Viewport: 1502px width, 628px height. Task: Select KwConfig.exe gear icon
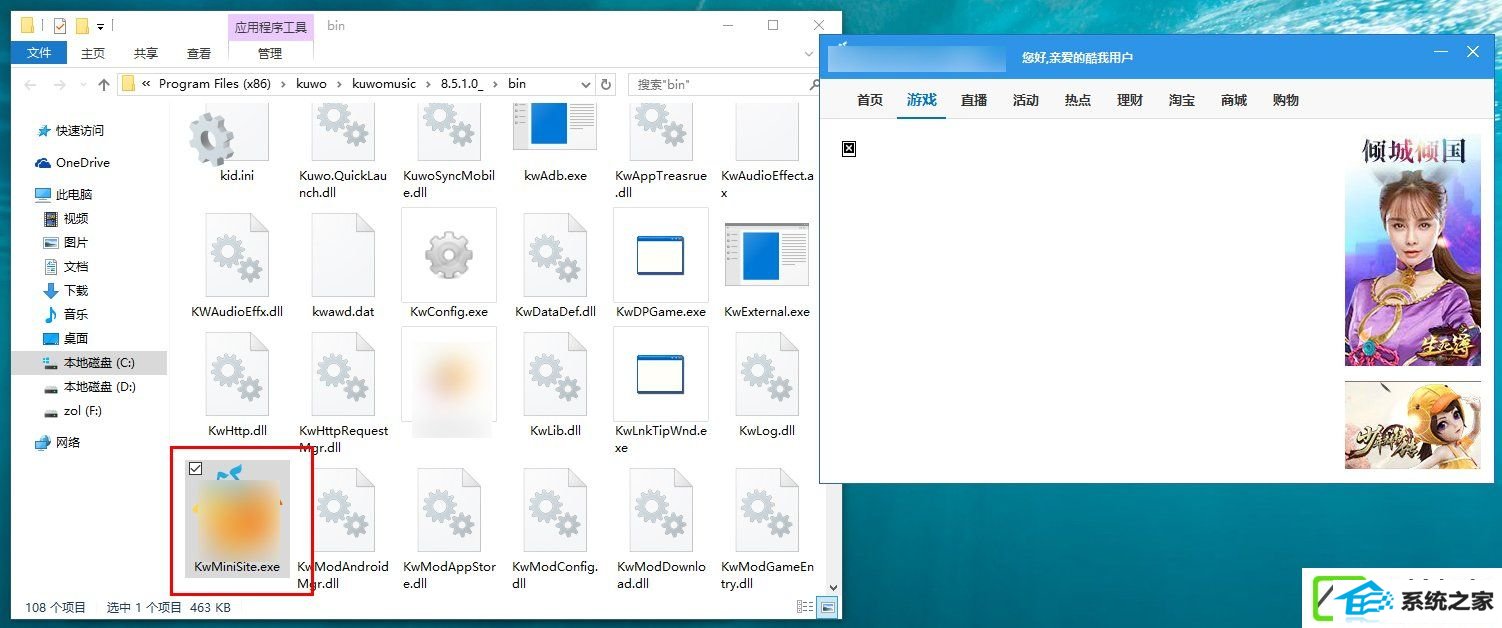449,255
